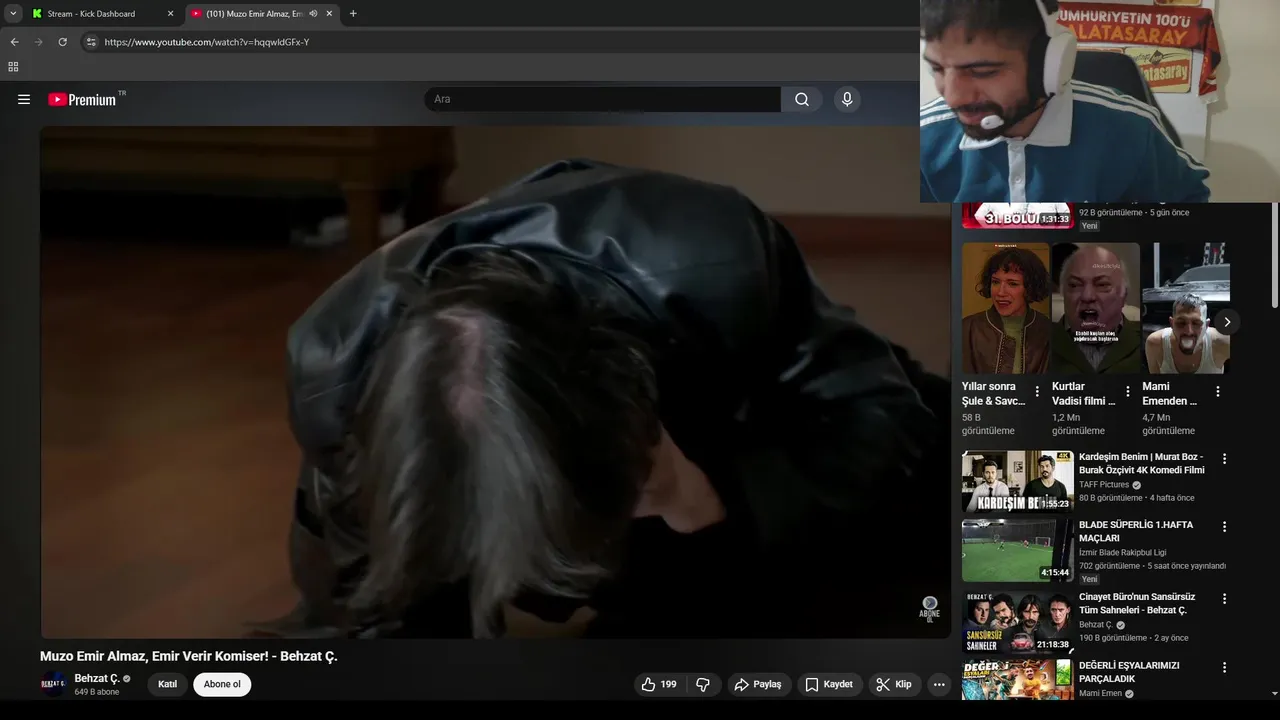Viewport: 1280px width, 720px height.
Task: Open a new browser tab
Action: (353, 14)
